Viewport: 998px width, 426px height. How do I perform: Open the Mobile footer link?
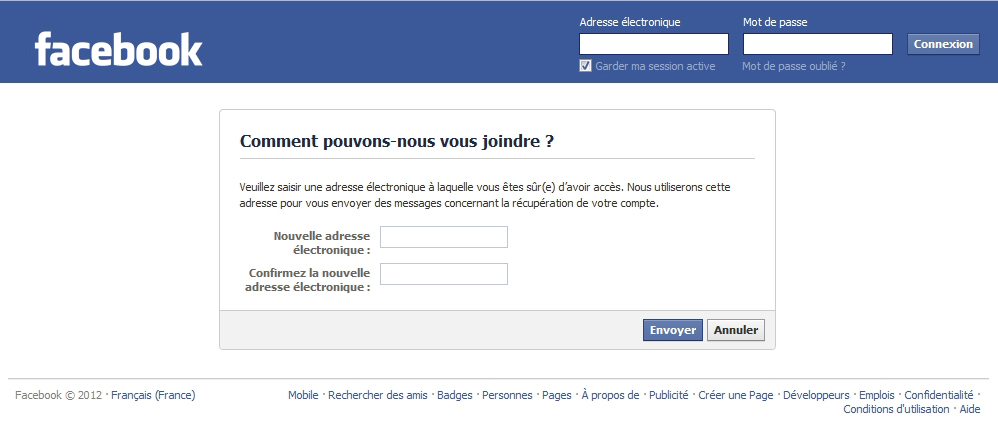303,395
